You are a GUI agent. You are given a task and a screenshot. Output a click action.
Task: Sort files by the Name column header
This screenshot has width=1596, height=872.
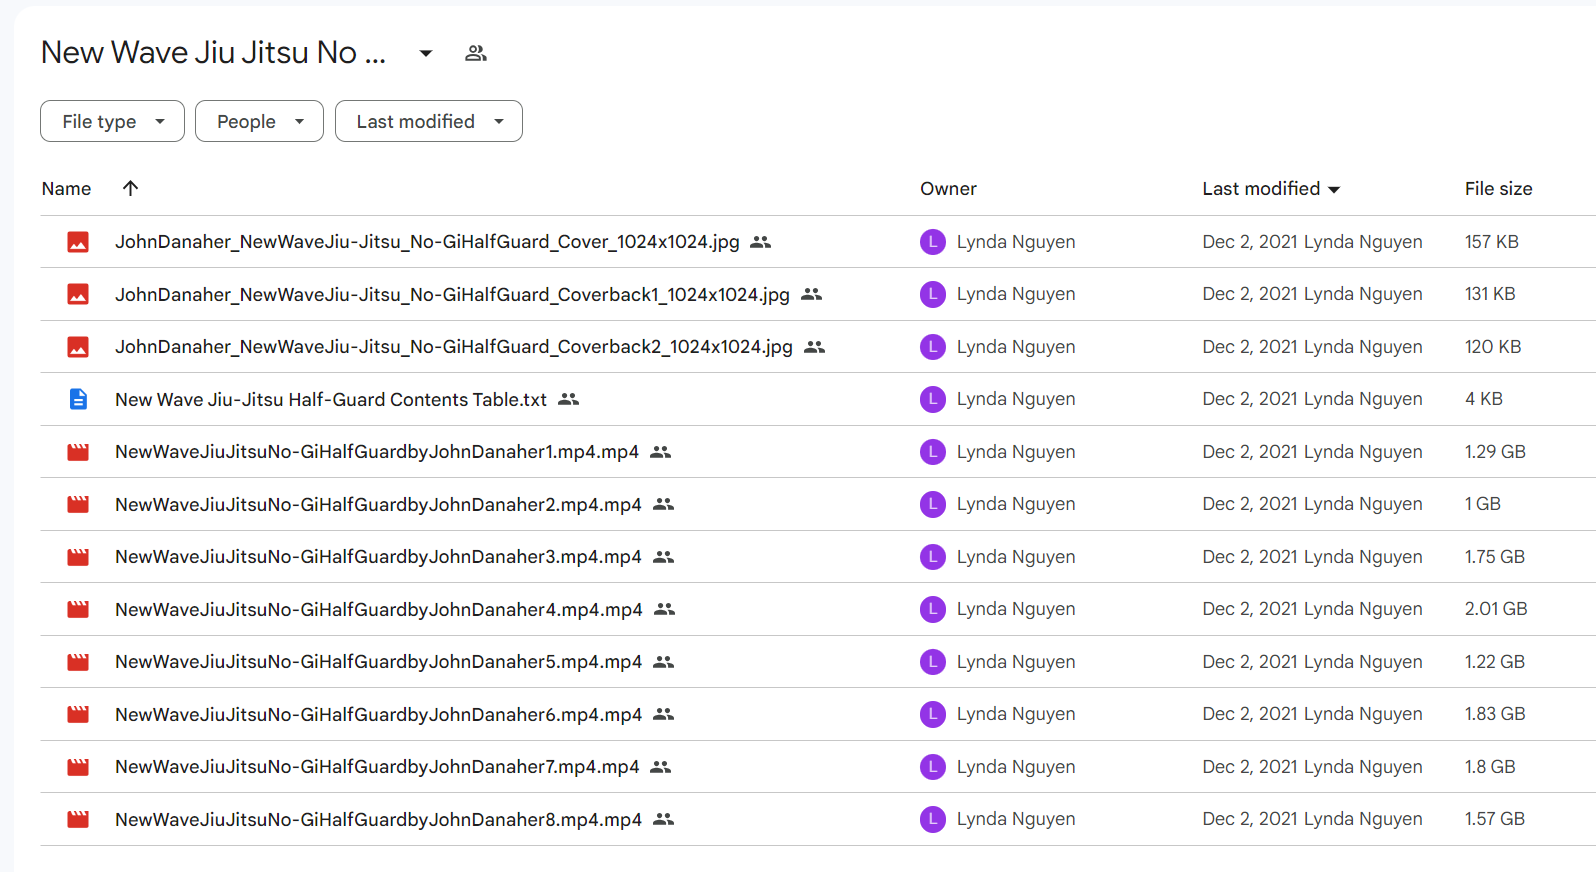click(66, 188)
